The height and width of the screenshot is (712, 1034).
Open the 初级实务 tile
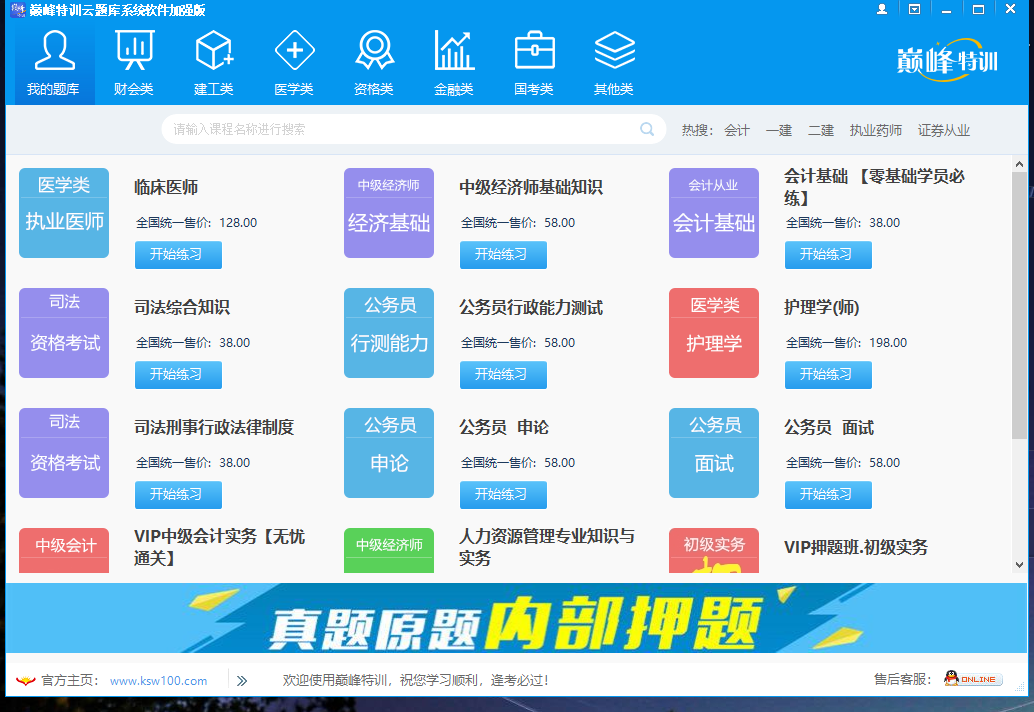point(714,550)
